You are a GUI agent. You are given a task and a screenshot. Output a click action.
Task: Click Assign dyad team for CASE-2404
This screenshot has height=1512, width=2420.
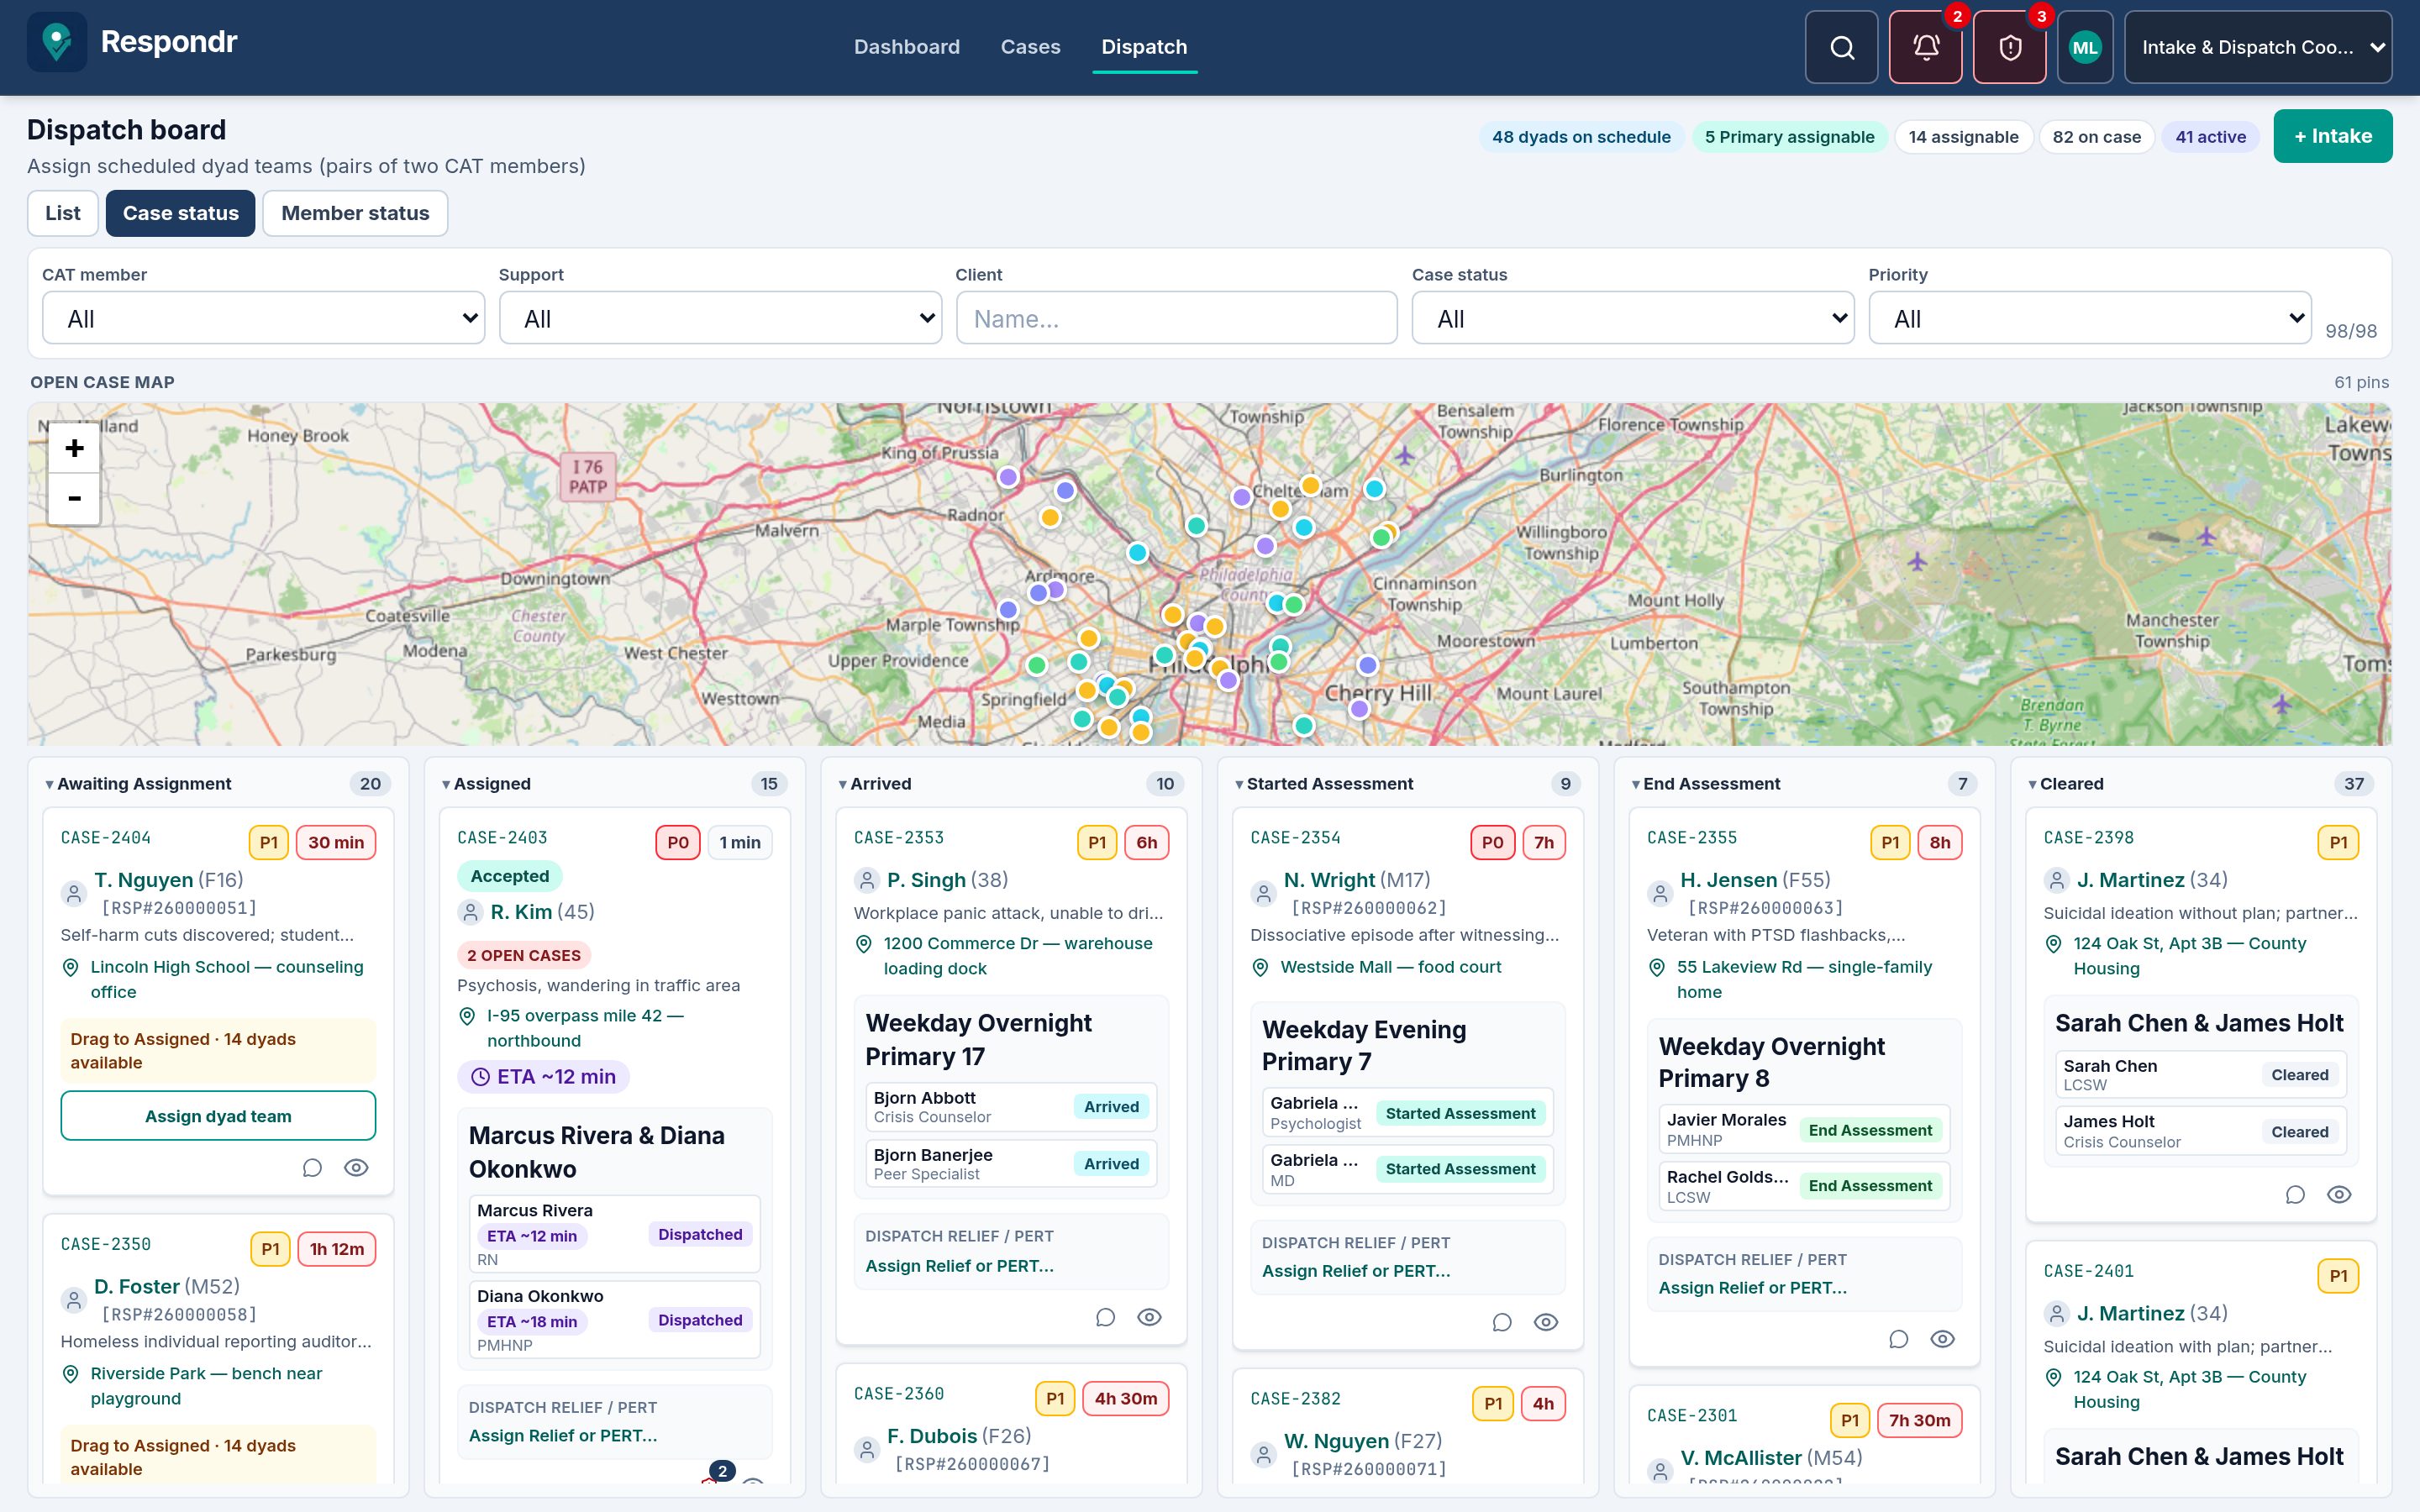218,1115
